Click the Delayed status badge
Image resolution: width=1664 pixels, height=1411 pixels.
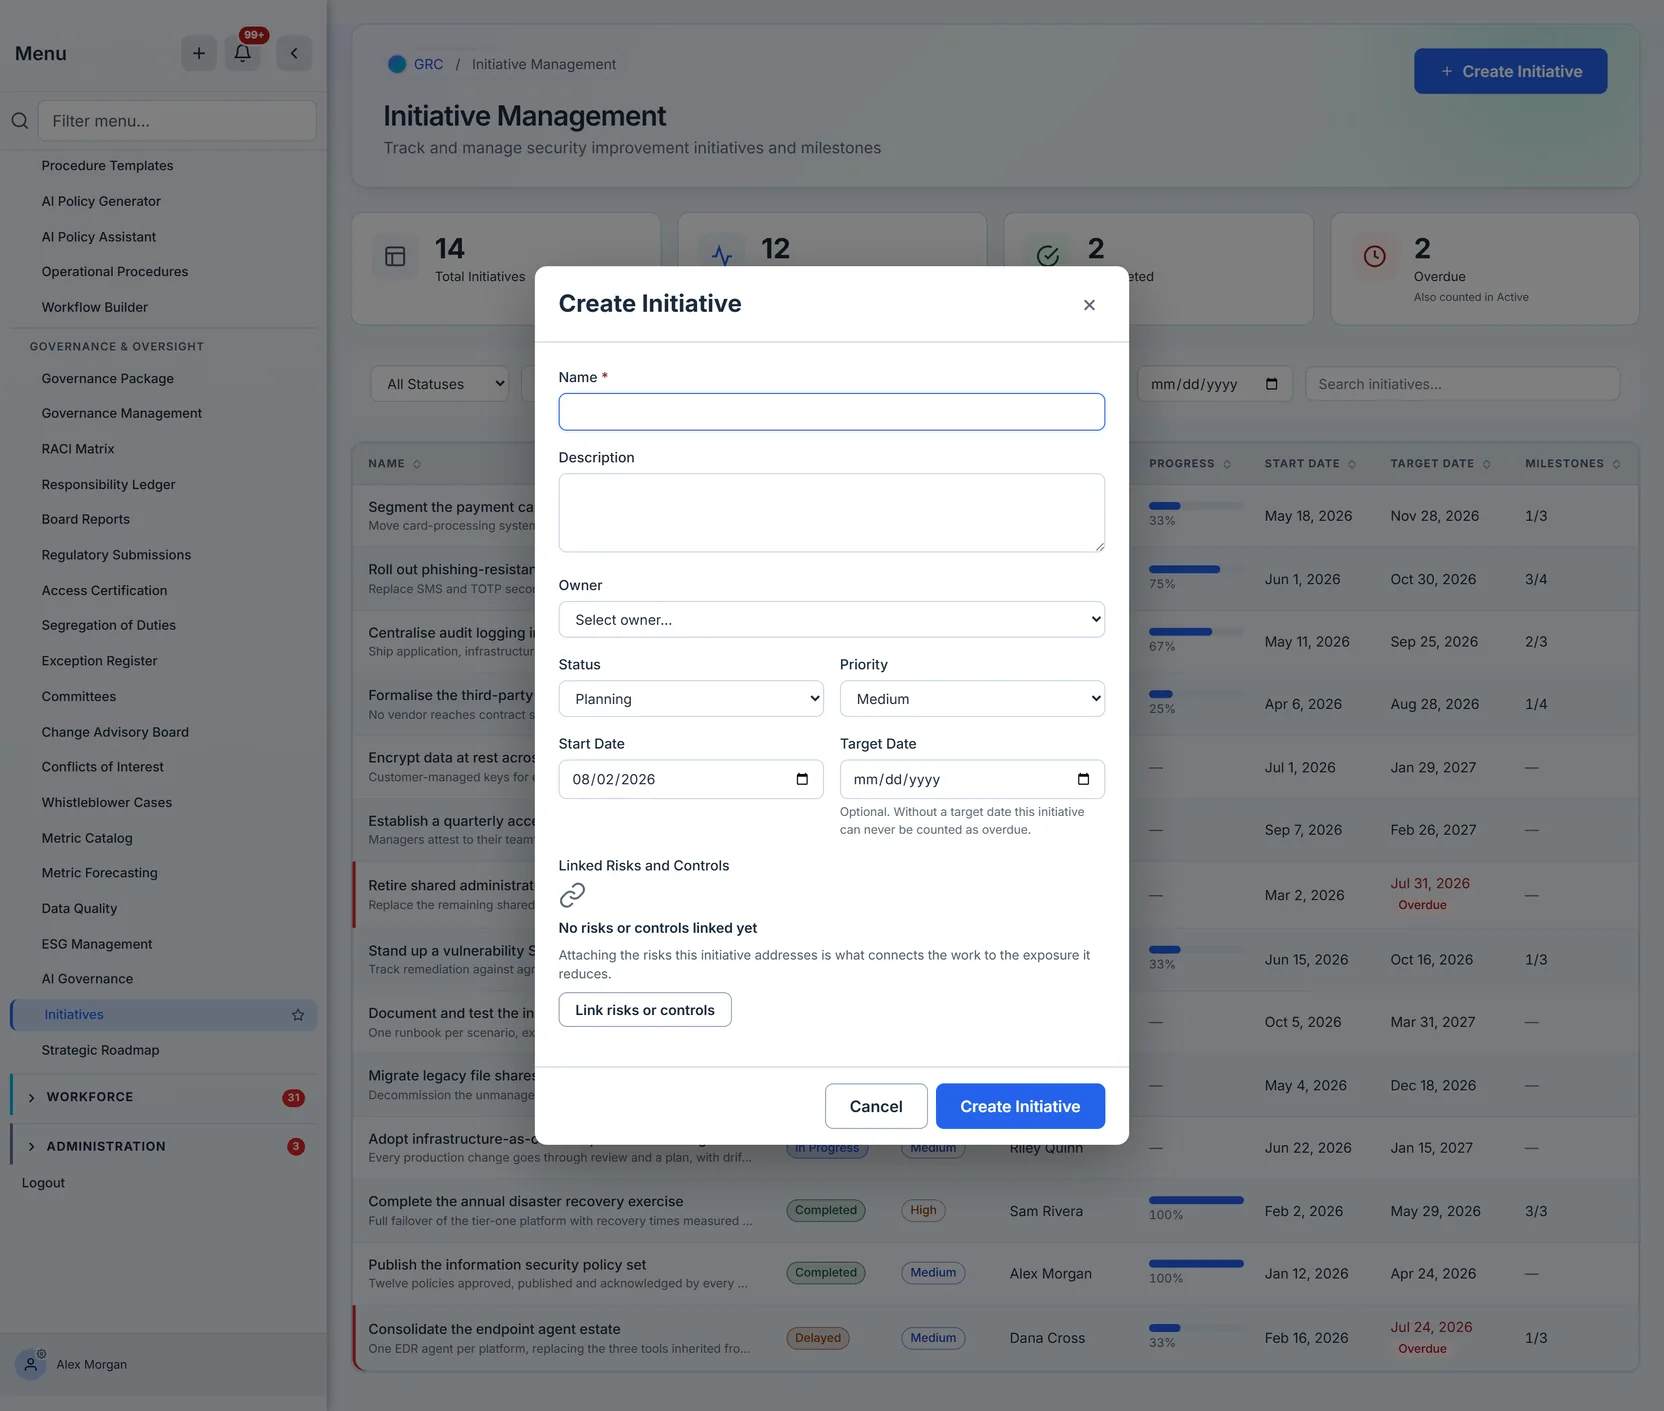click(818, 1338)
